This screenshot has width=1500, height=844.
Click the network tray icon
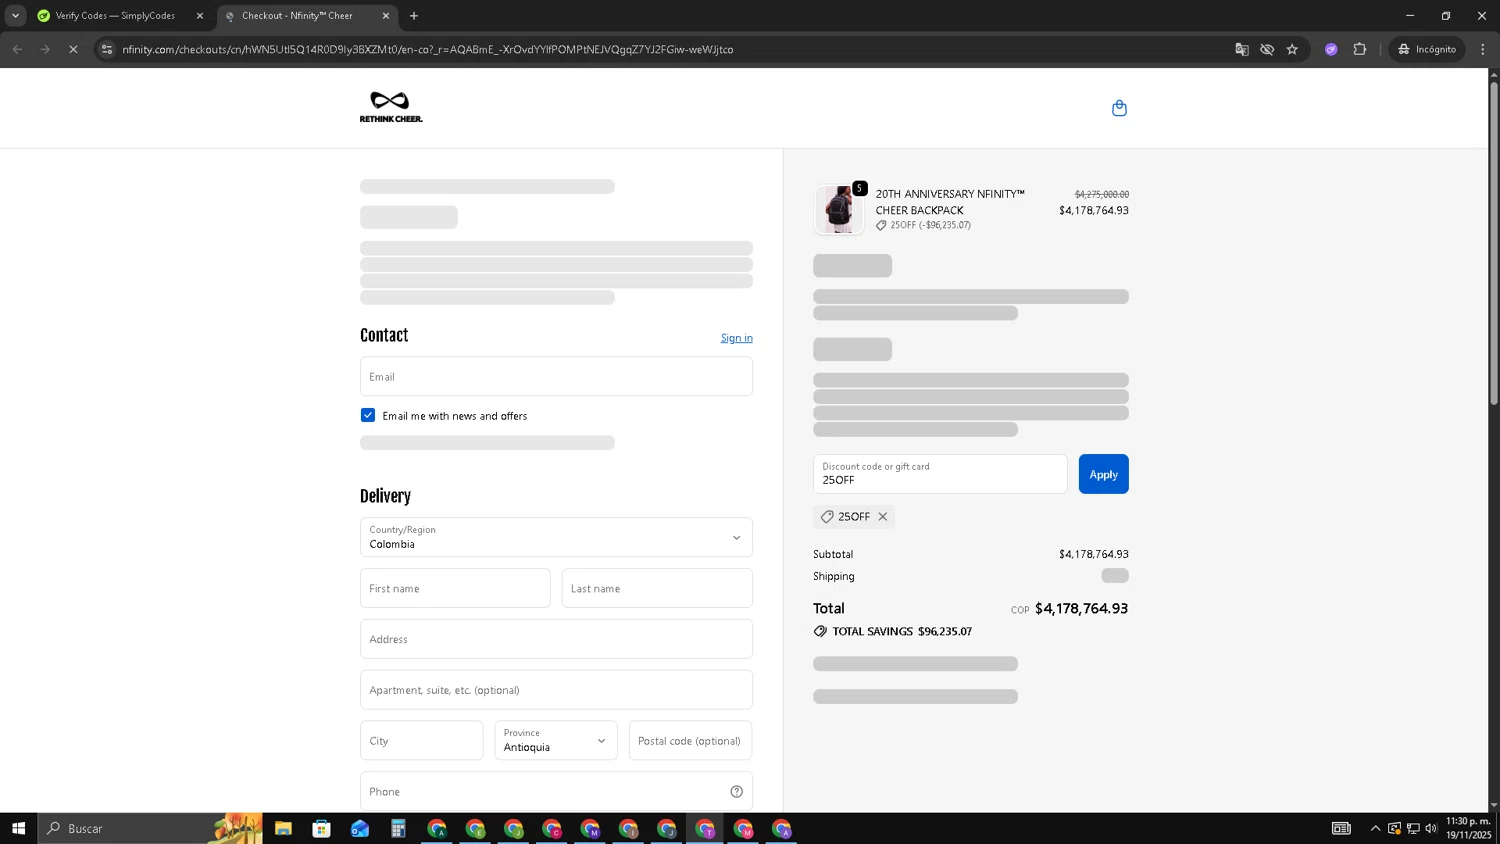tap(1413, 828)
